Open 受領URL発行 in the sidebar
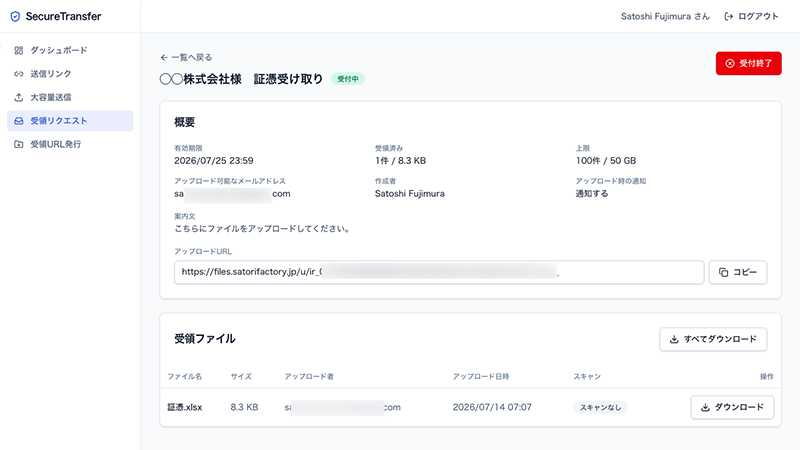 (x=70, y=144)
